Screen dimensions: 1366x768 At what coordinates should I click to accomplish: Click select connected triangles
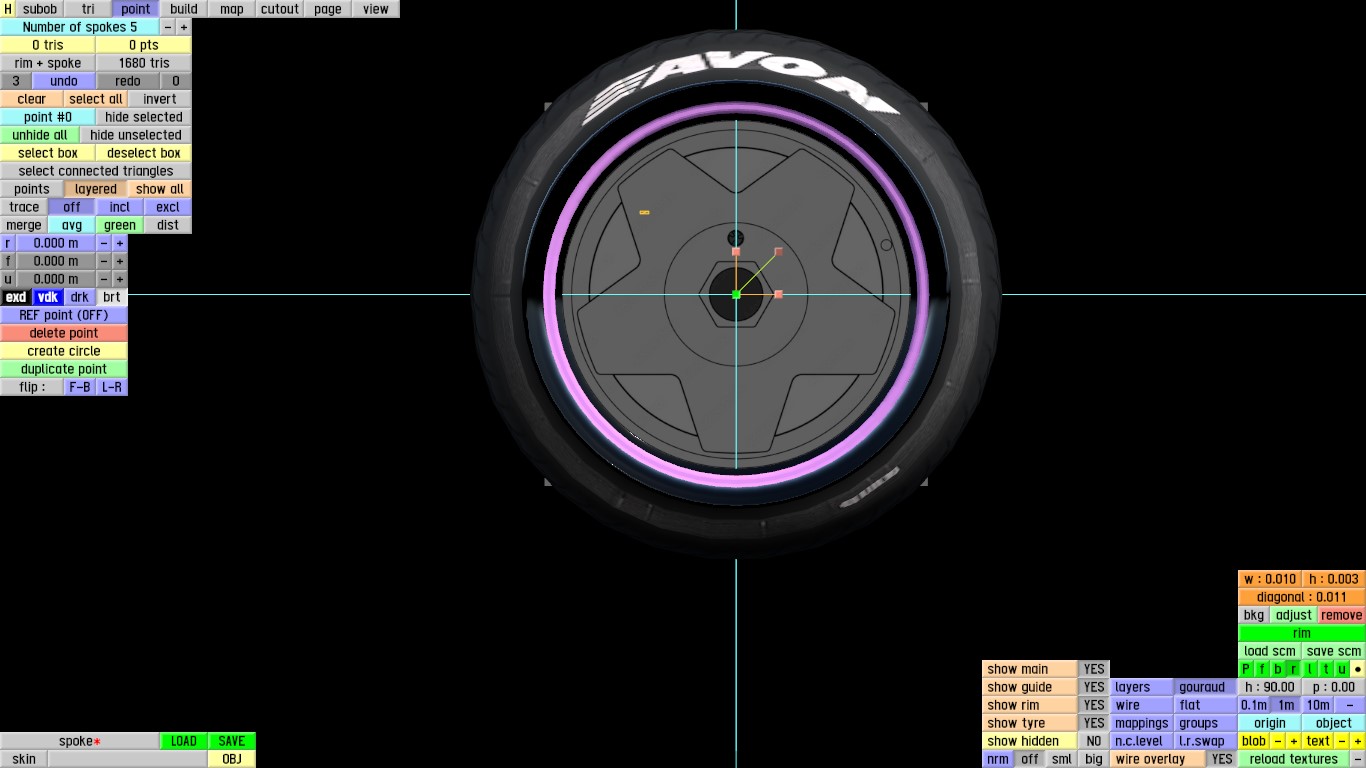pos(96,171)
